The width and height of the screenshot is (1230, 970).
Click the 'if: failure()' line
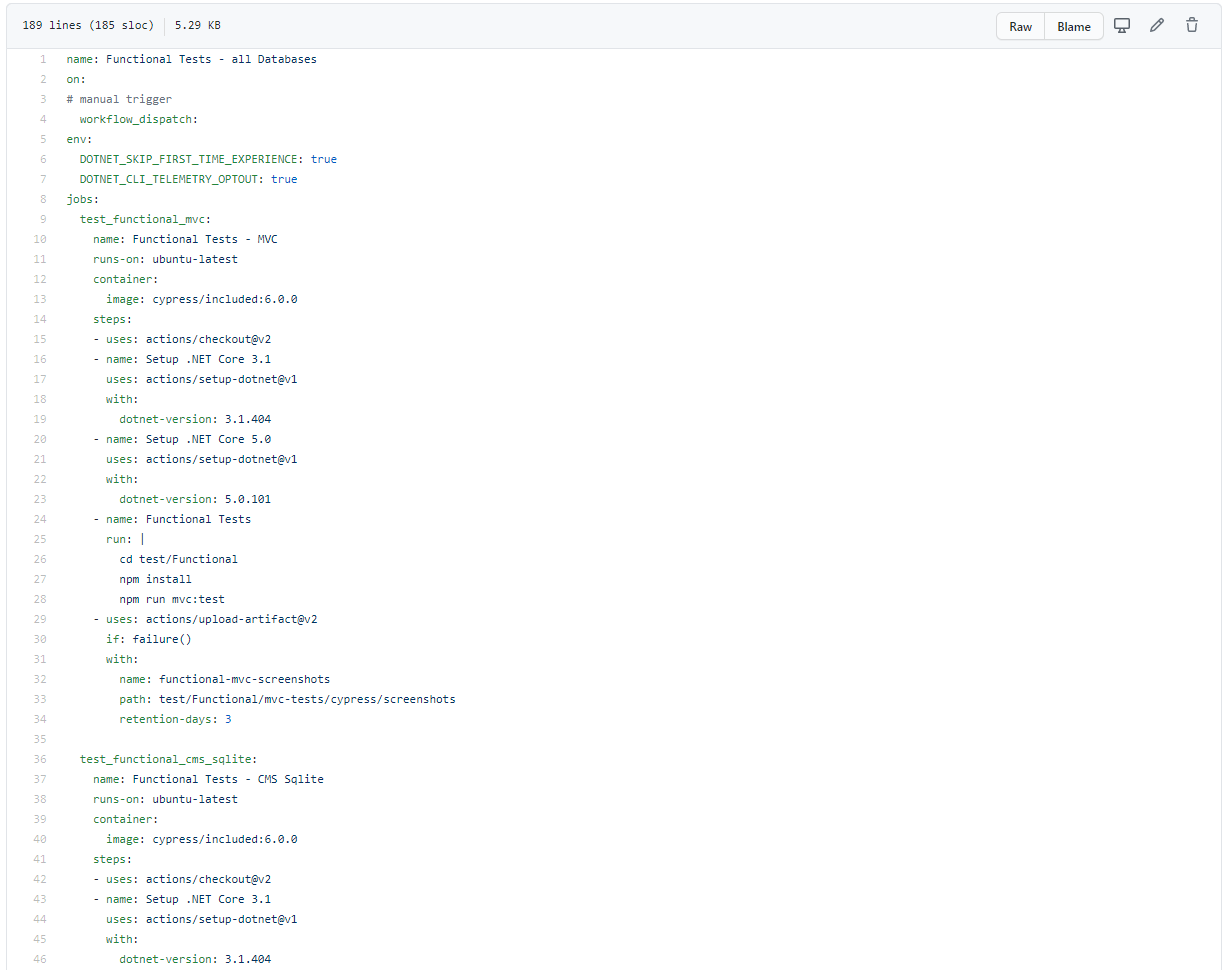point(149,639)
